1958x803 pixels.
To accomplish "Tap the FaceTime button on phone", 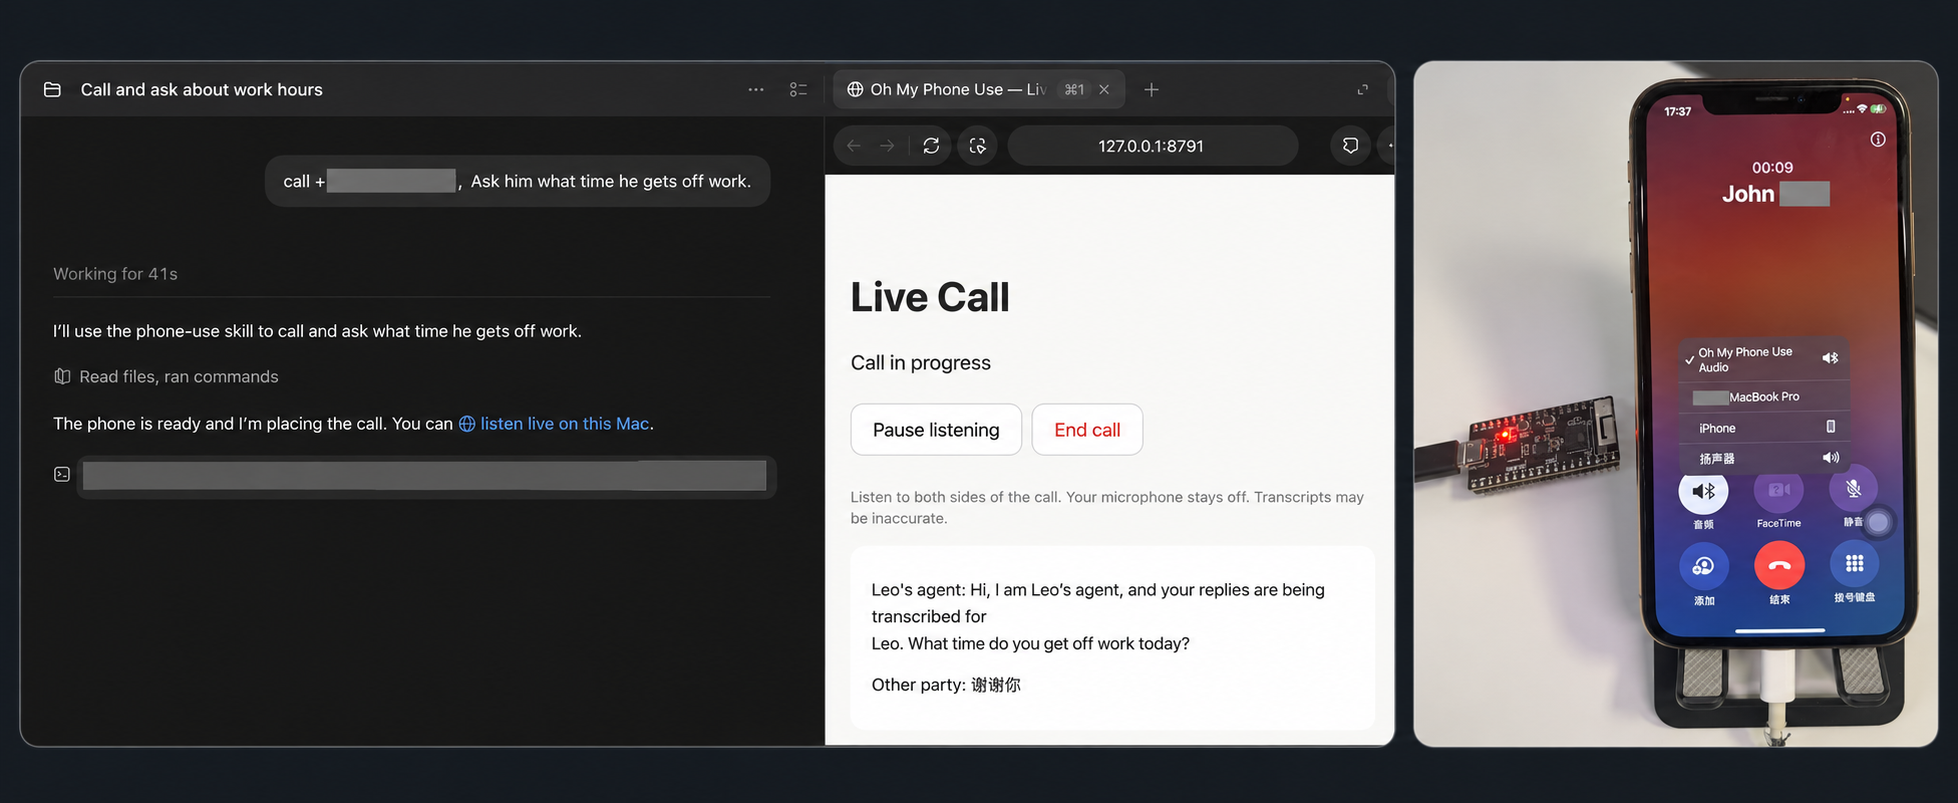I will [1779, 491].
